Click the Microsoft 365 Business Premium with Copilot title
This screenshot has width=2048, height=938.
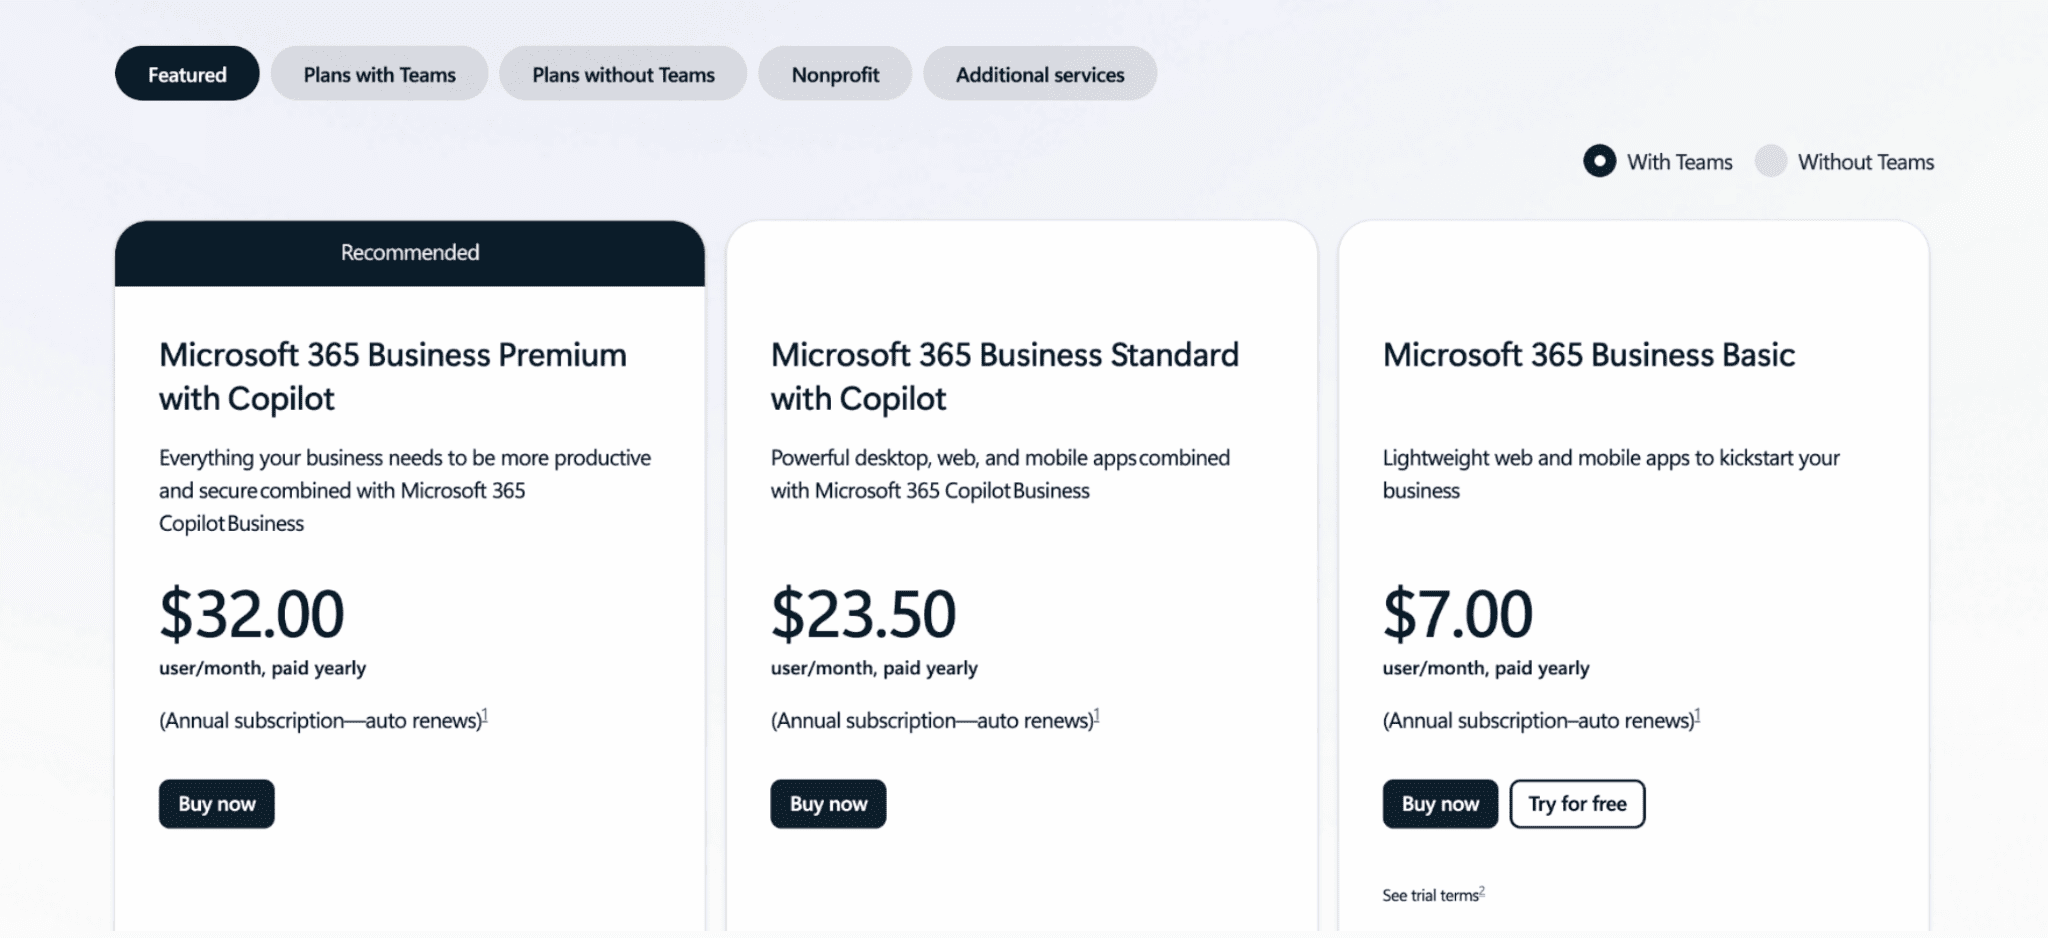(x=393, y=376)
